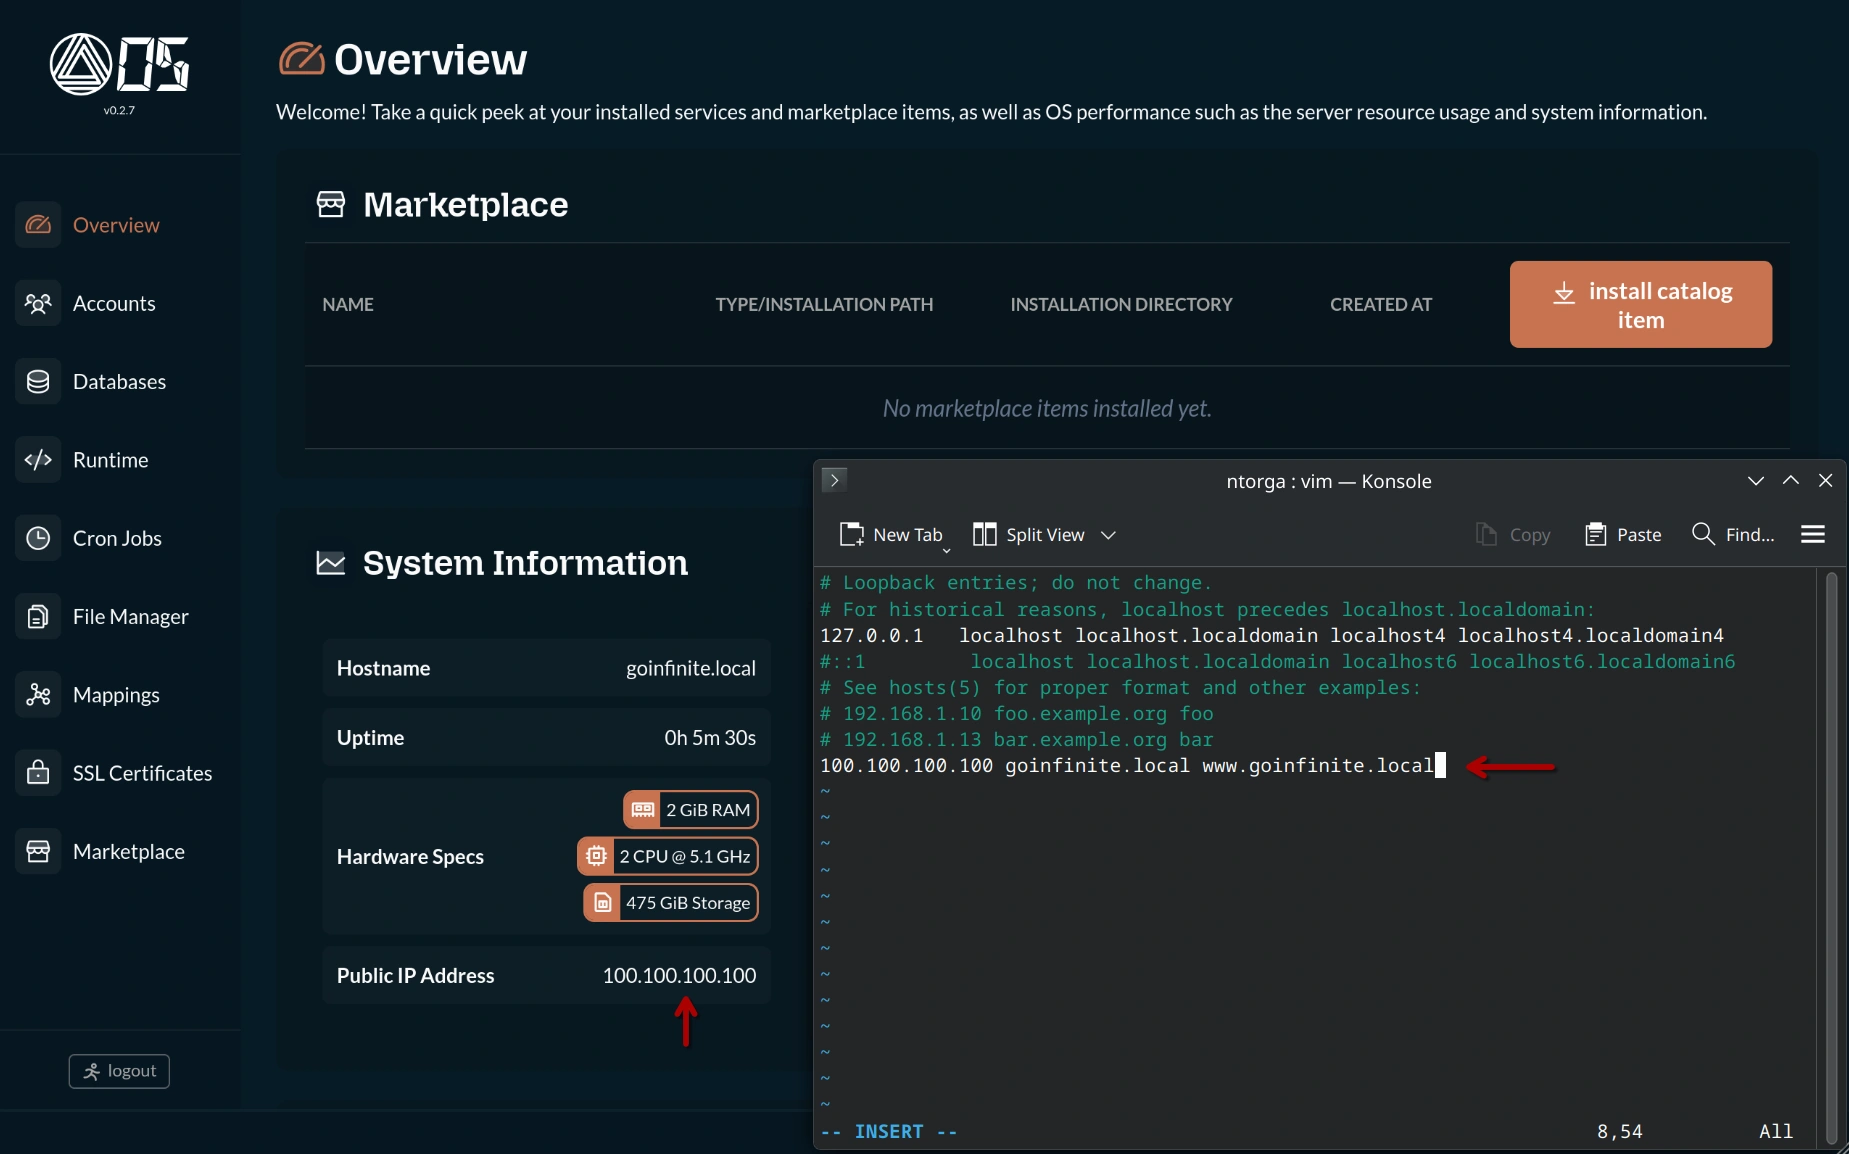The image size is (1849, 1154).
Task: Open the Accounts section icon
Action: (x=38, y=303)
